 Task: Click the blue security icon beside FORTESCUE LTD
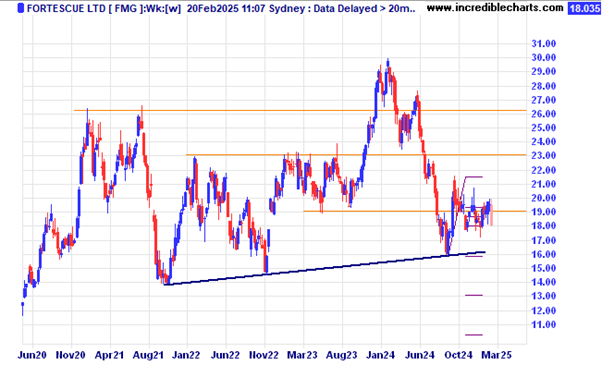21,8
